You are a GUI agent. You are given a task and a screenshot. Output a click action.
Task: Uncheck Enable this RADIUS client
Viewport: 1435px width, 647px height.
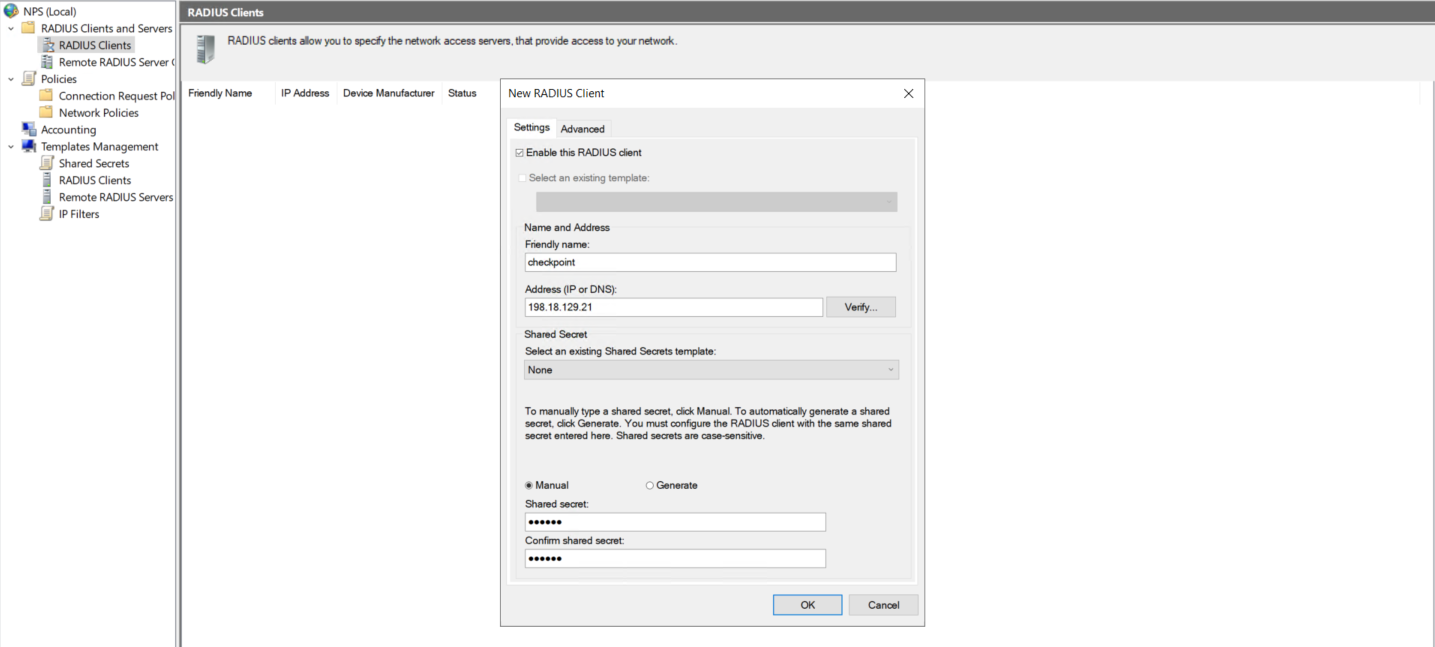(x=519, y=153)
